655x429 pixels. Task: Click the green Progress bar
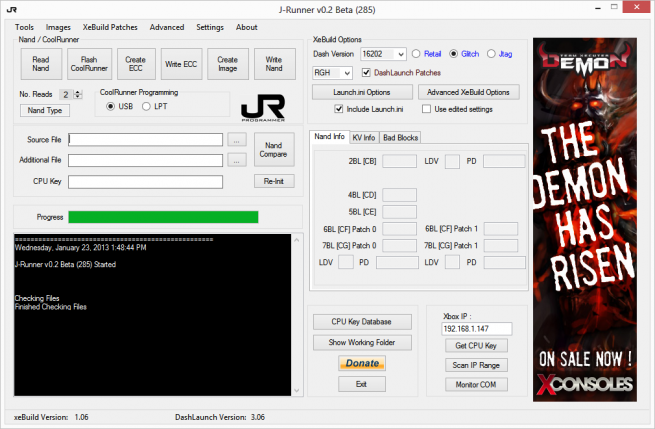coord(162,217)
